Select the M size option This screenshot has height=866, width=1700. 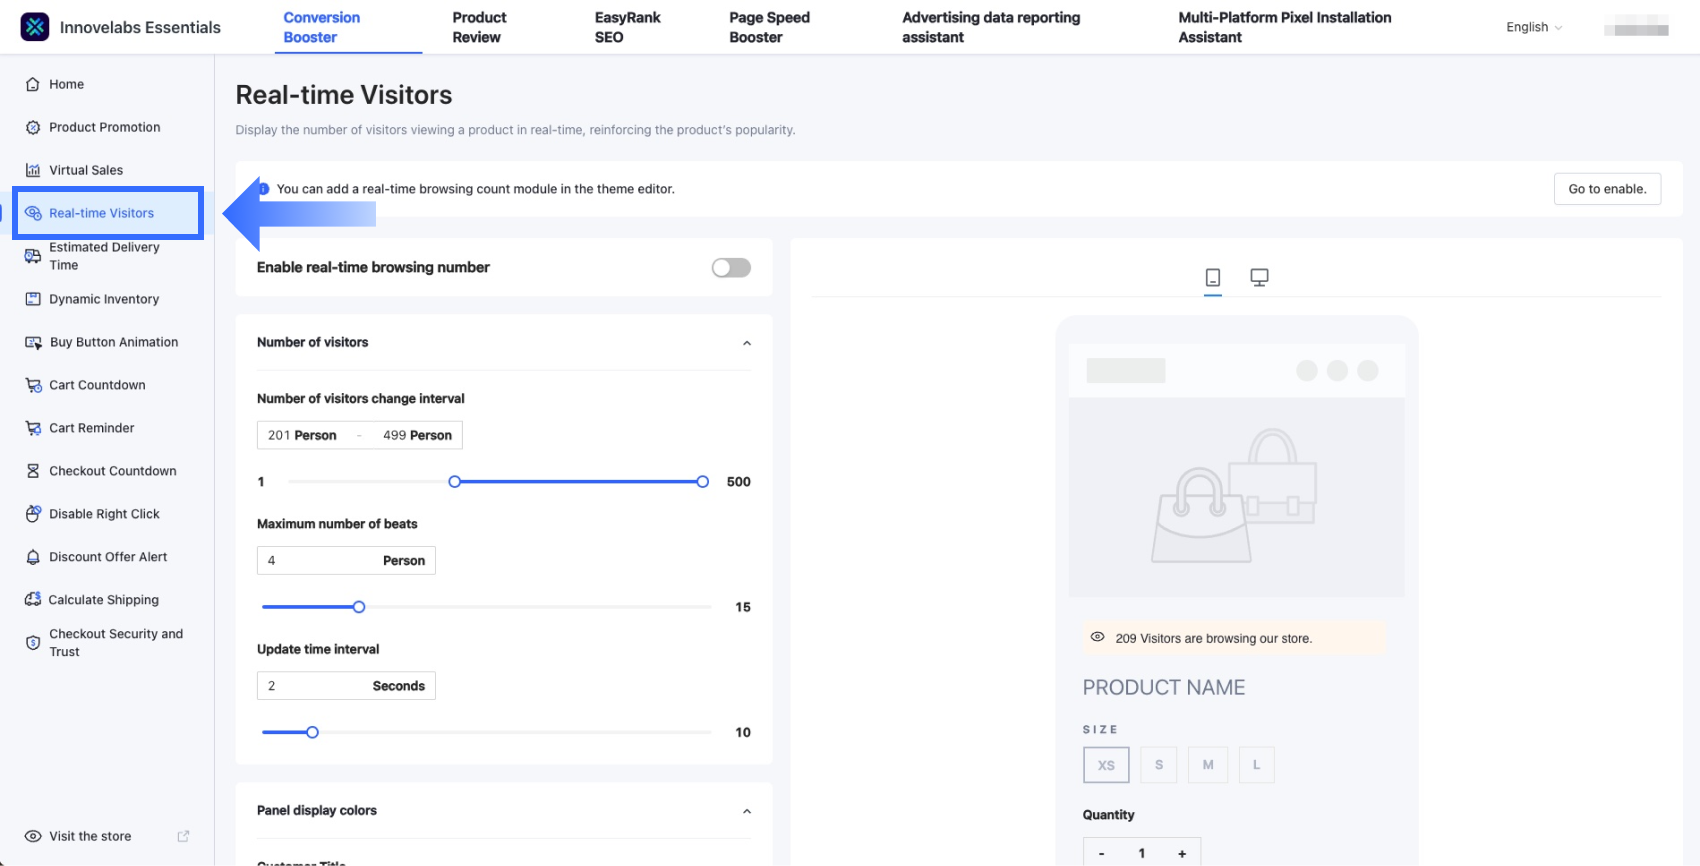[x=1208, y=765]
